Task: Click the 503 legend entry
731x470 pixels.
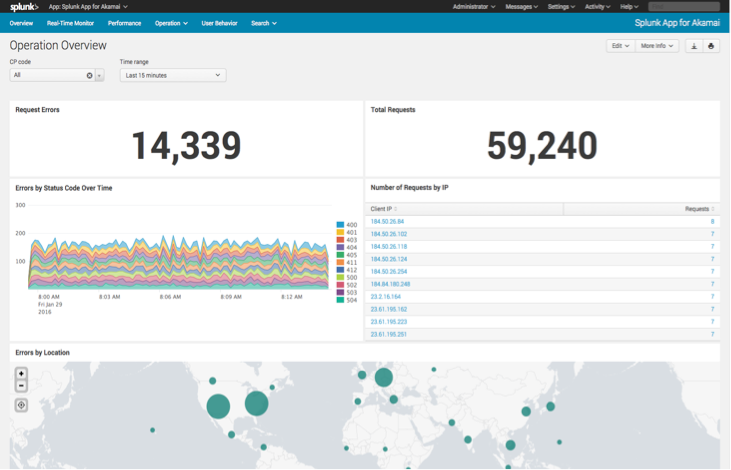Action: pos(347,292)
